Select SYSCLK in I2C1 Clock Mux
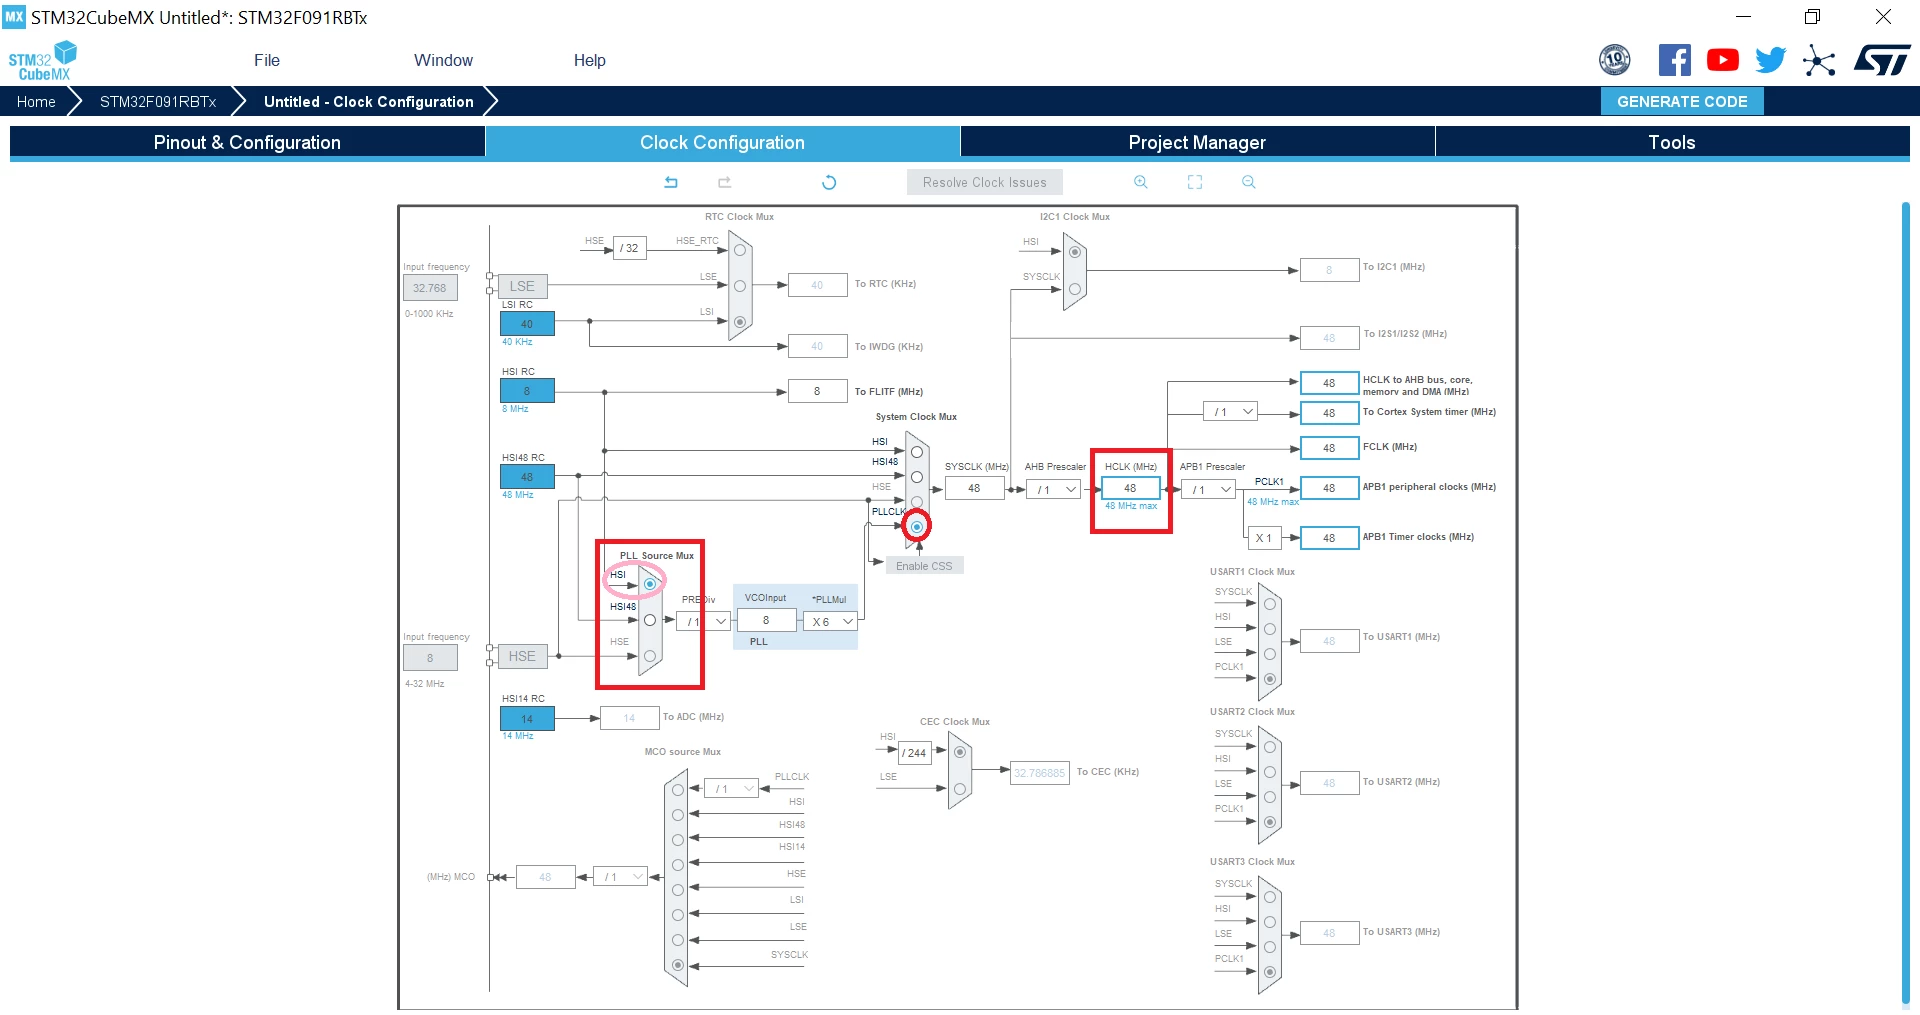 pos(1075,289)
